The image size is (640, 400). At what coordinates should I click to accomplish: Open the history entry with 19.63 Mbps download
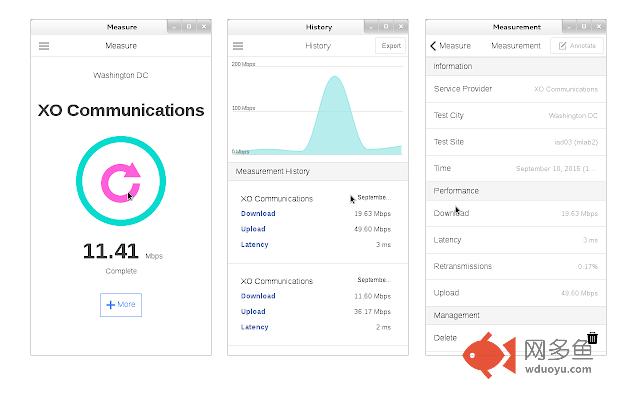pyautogui.click(x=318, y=222)
